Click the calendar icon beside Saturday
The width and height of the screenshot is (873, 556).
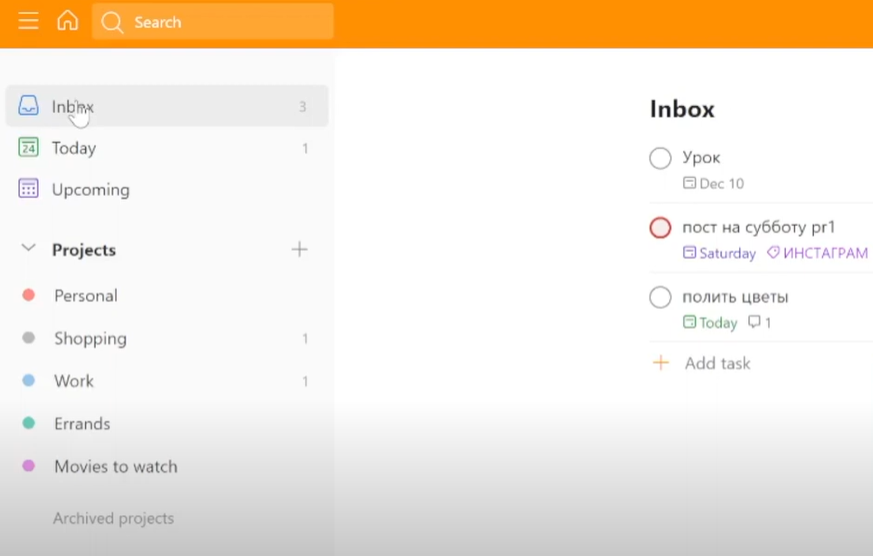coord(689,252)
